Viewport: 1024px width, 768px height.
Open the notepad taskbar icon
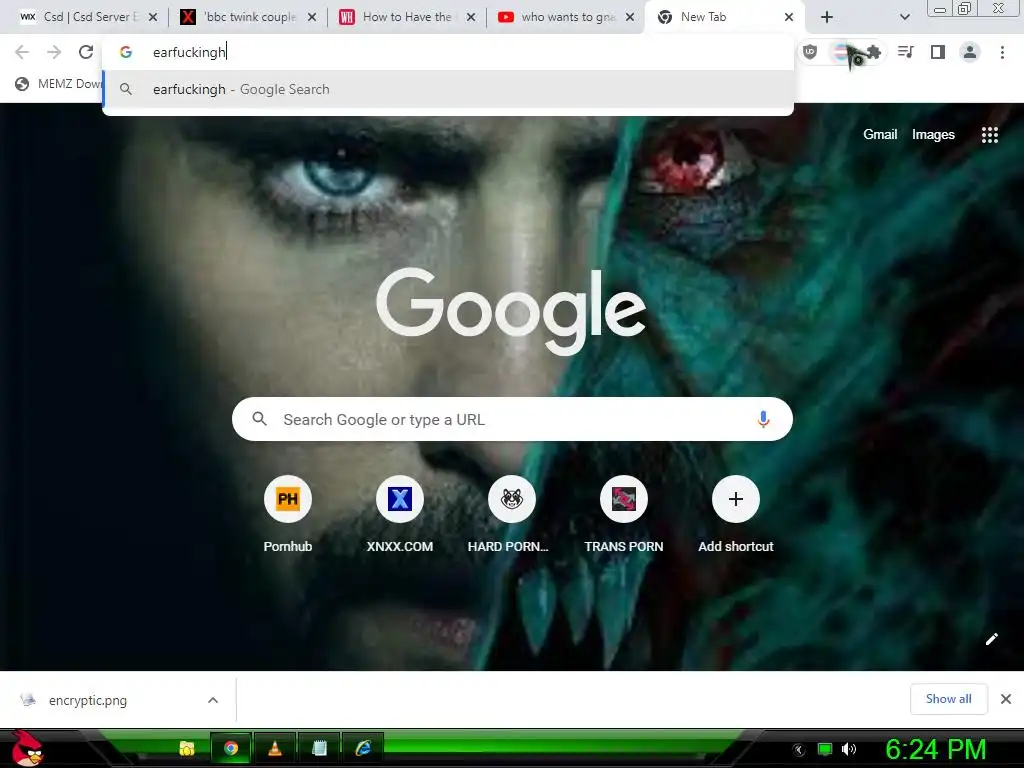[x=319, y=748]
